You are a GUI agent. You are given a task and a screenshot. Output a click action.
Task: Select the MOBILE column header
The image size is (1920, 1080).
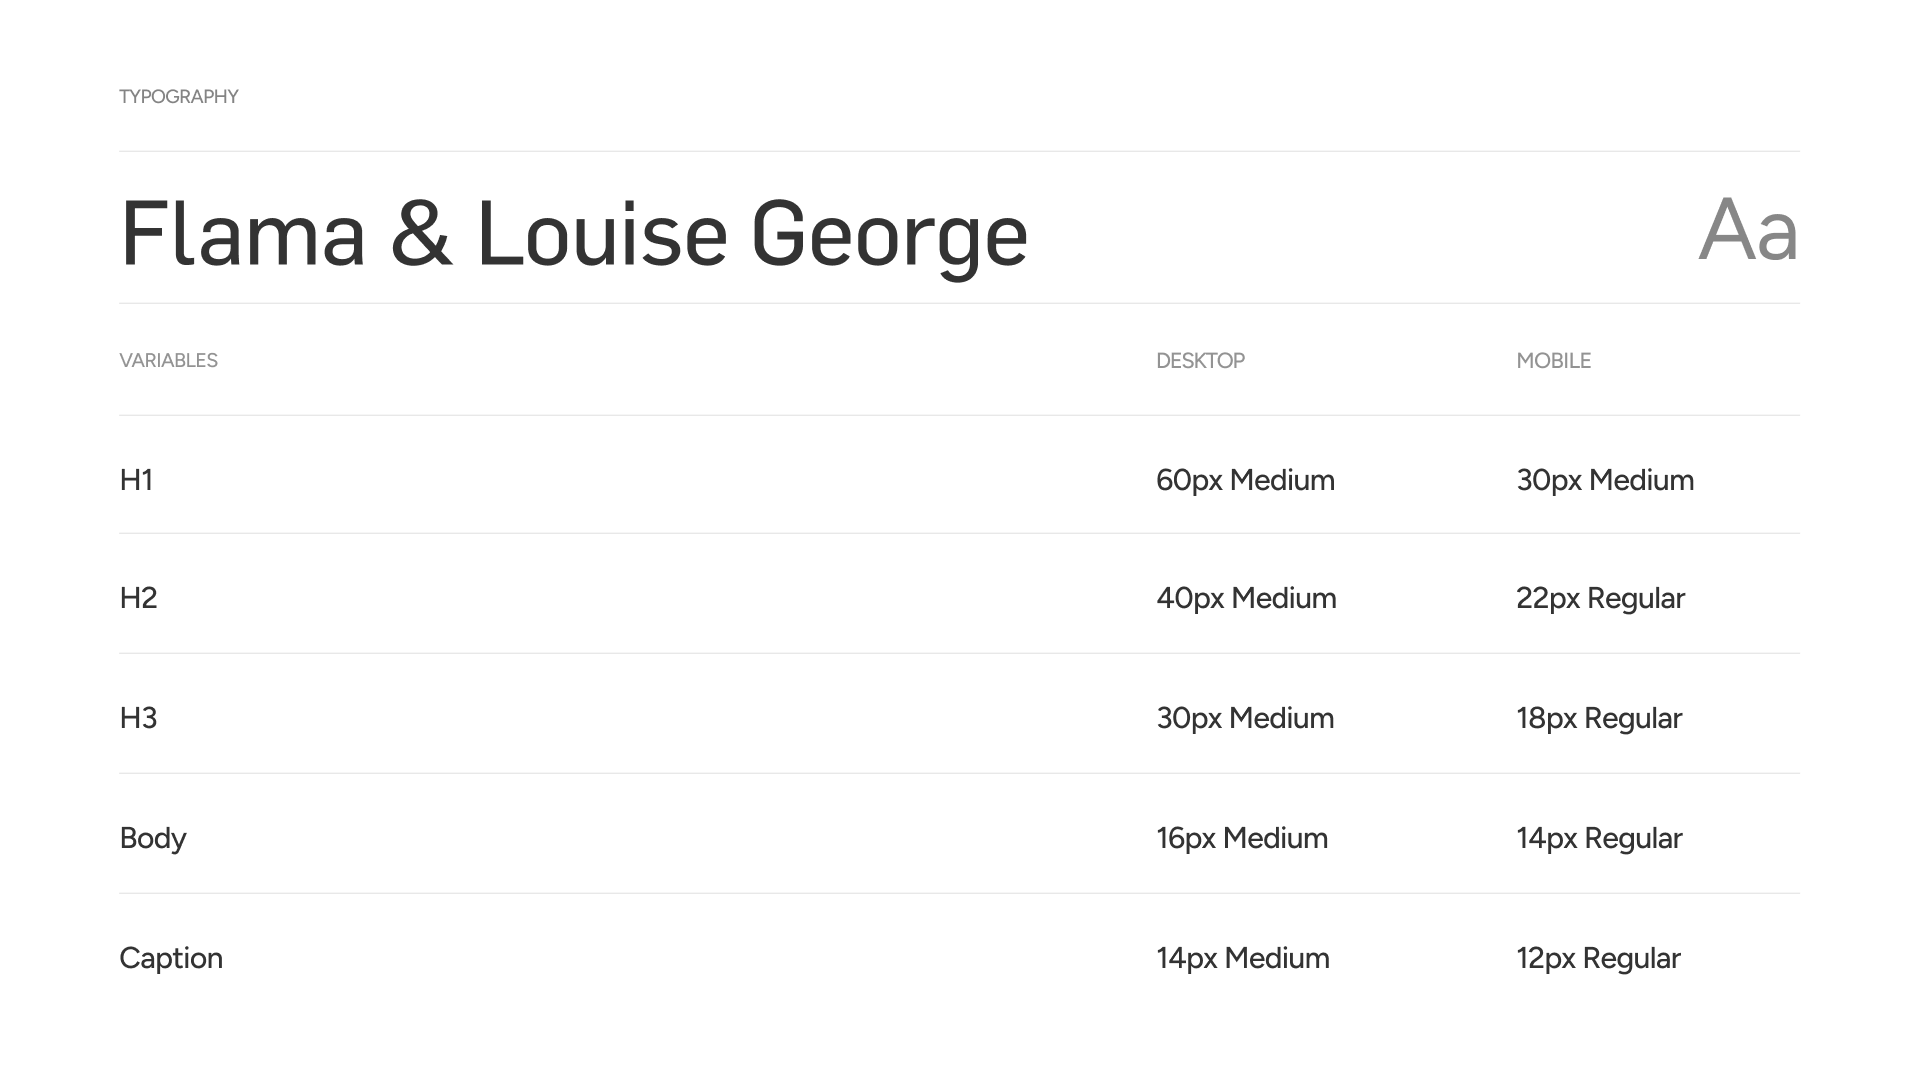tap(1553, 361)
